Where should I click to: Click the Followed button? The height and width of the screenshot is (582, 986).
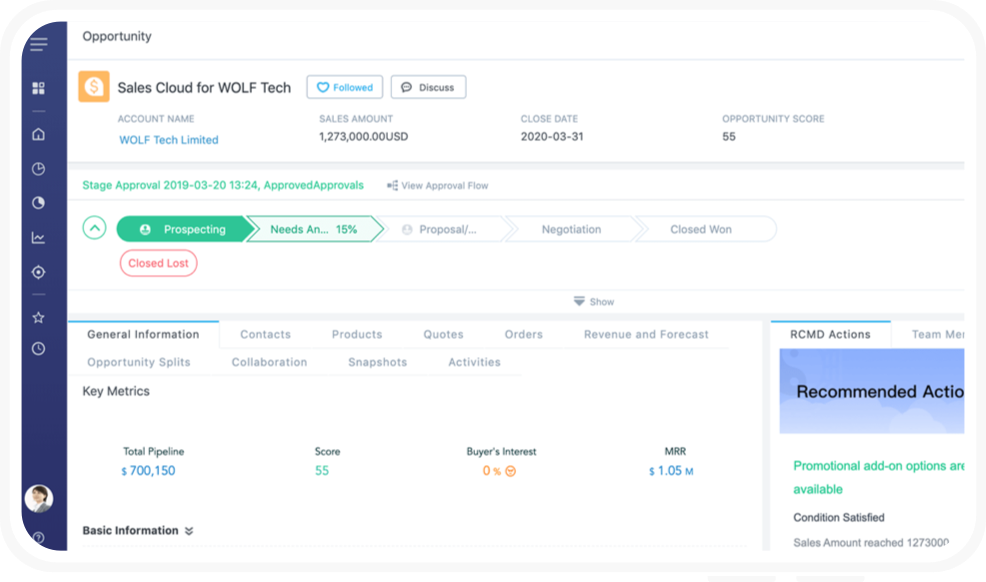(x=345, y=87)
